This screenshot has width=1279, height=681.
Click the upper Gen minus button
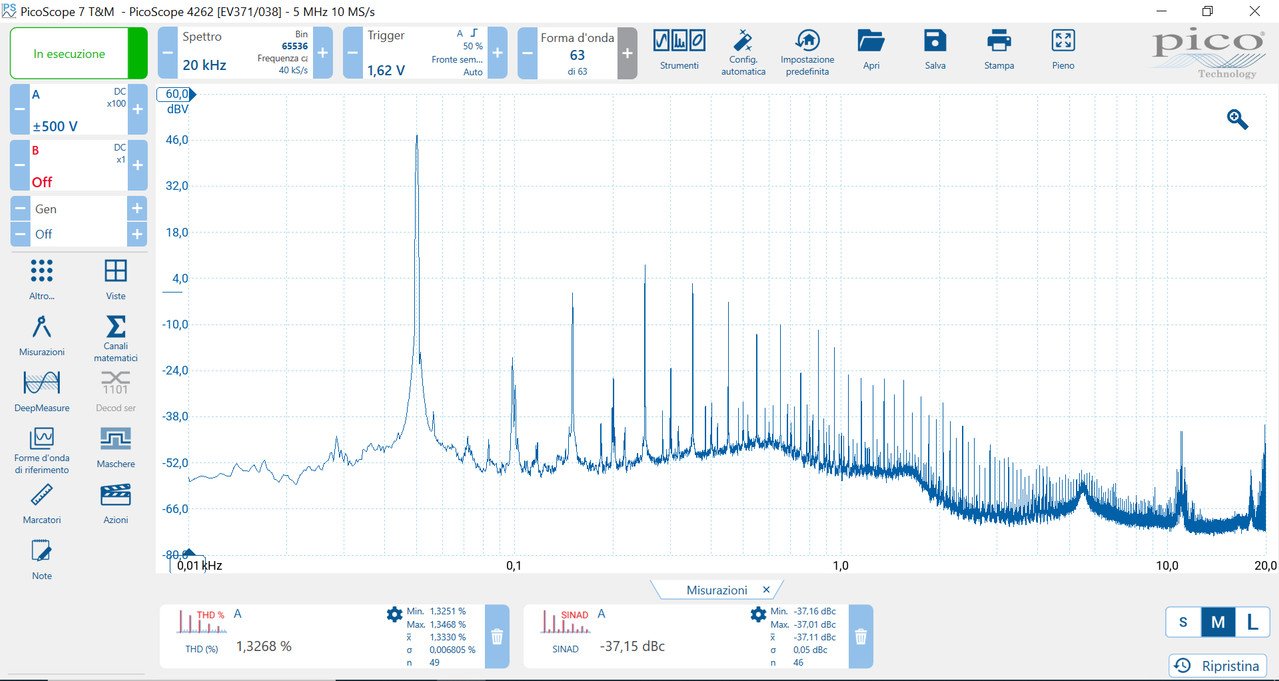coord(19,209)
